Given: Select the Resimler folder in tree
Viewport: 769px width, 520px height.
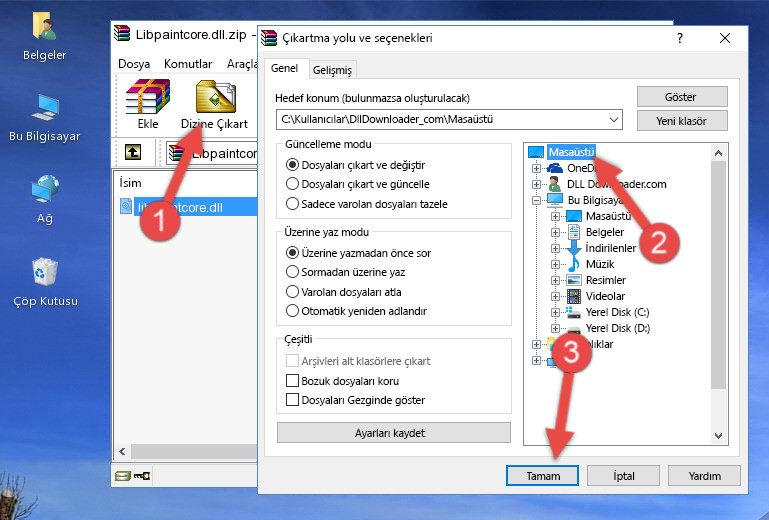Looking at the screenshot, I should click(606, 280).
